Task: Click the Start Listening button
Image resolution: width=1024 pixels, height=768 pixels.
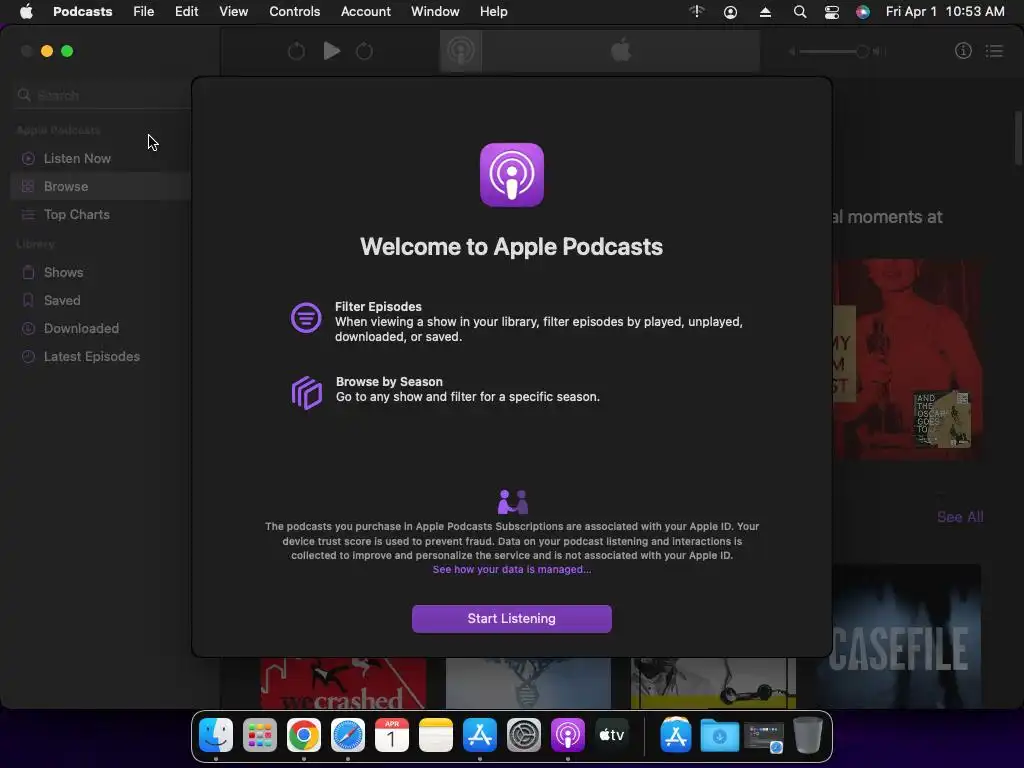Action: pos(511,618)
